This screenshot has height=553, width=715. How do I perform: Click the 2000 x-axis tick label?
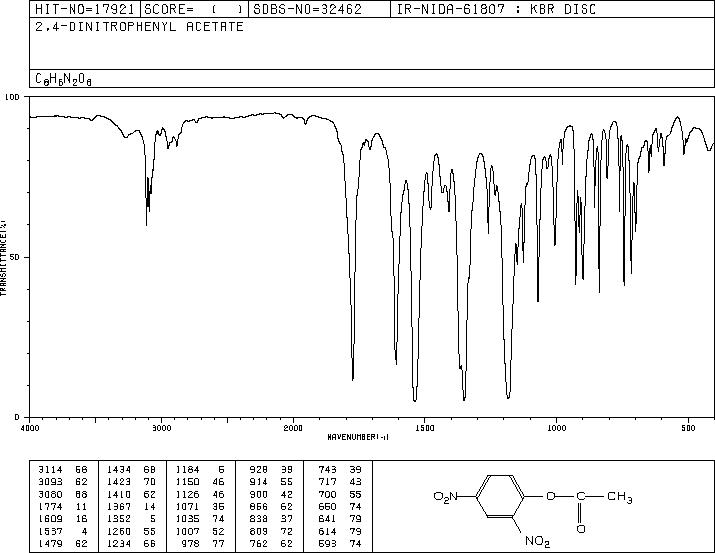point(293,428)
